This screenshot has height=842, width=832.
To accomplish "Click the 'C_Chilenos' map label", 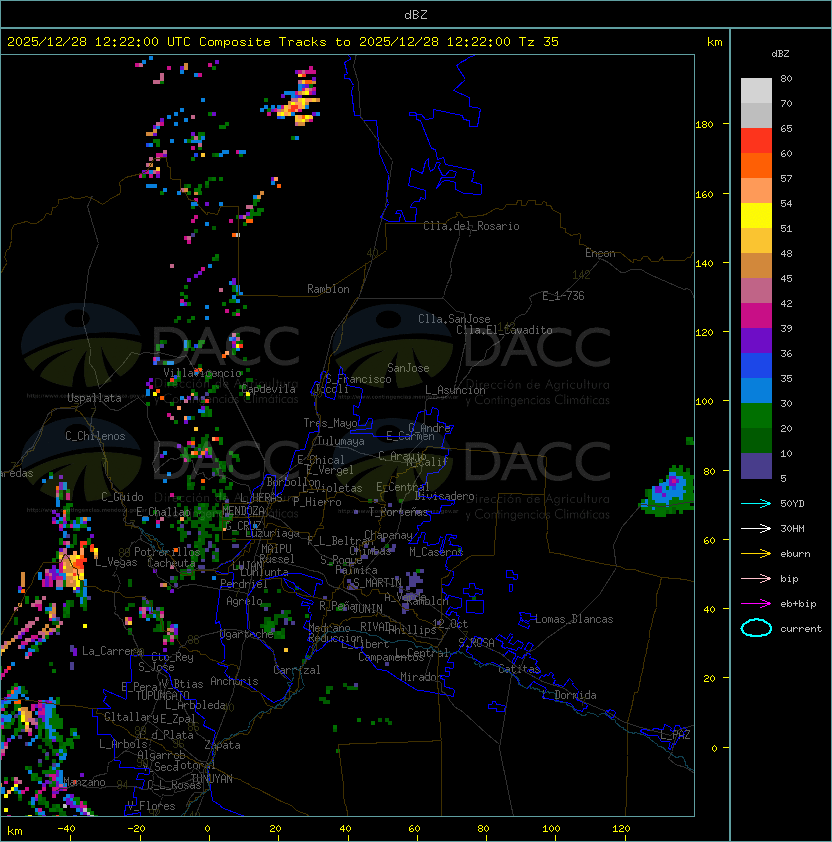I will (95, 436).
